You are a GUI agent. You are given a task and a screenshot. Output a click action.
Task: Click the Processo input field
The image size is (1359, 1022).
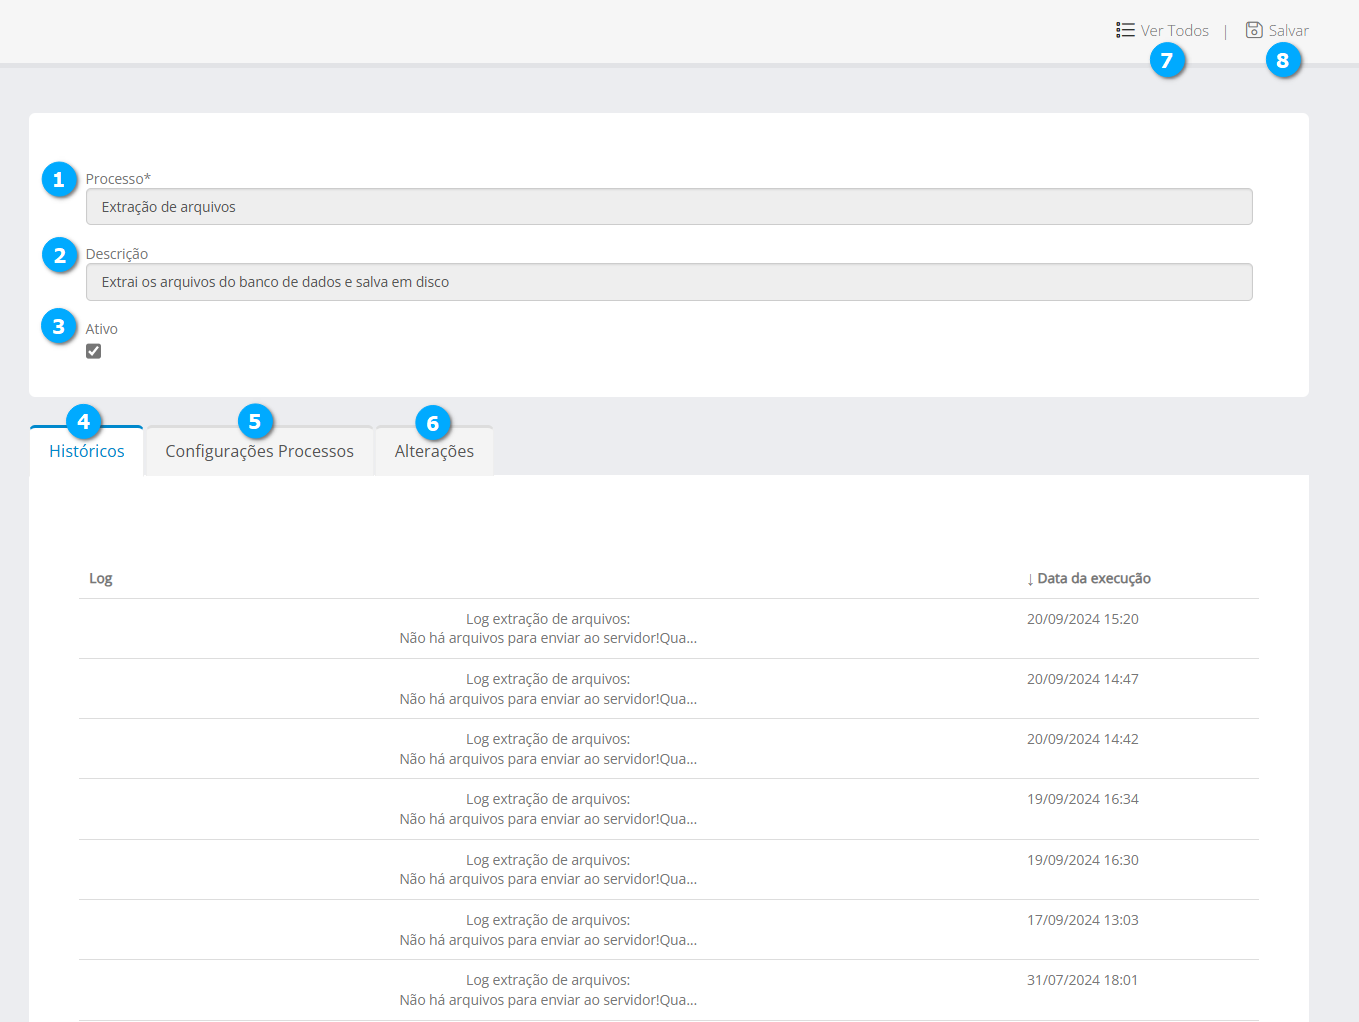pyautogui.click(x=668, y=207)
